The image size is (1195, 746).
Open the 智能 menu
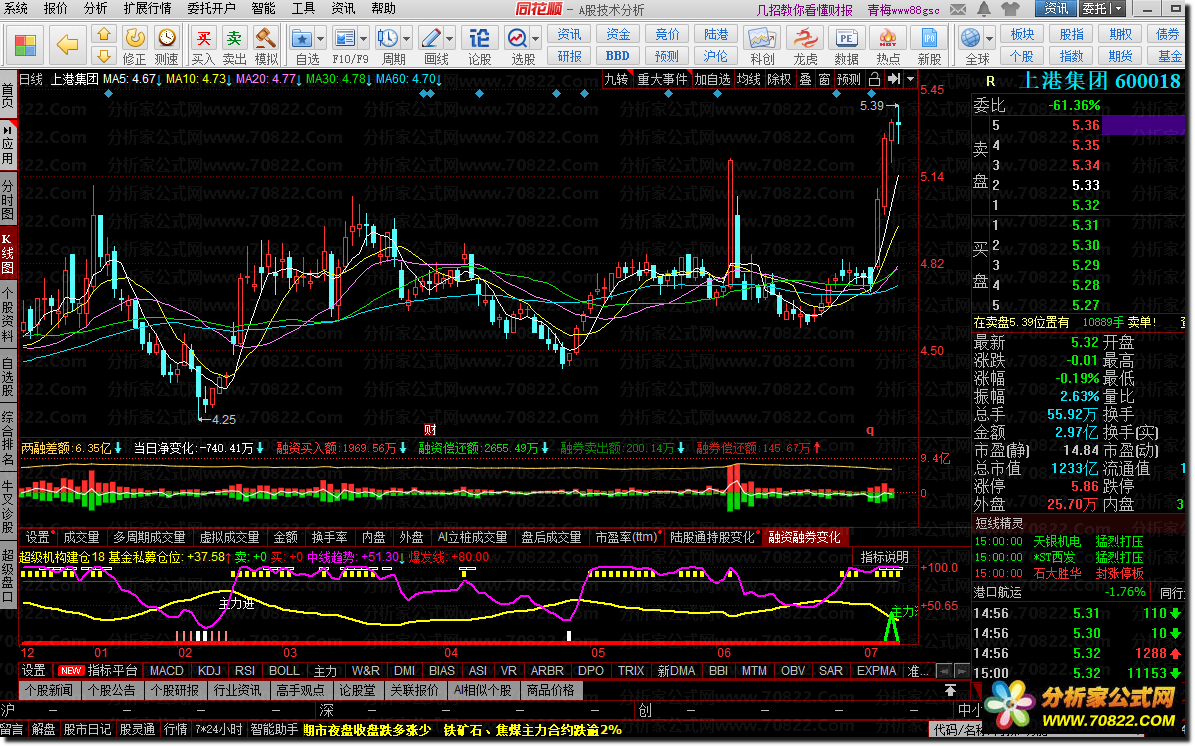[263, 8]
